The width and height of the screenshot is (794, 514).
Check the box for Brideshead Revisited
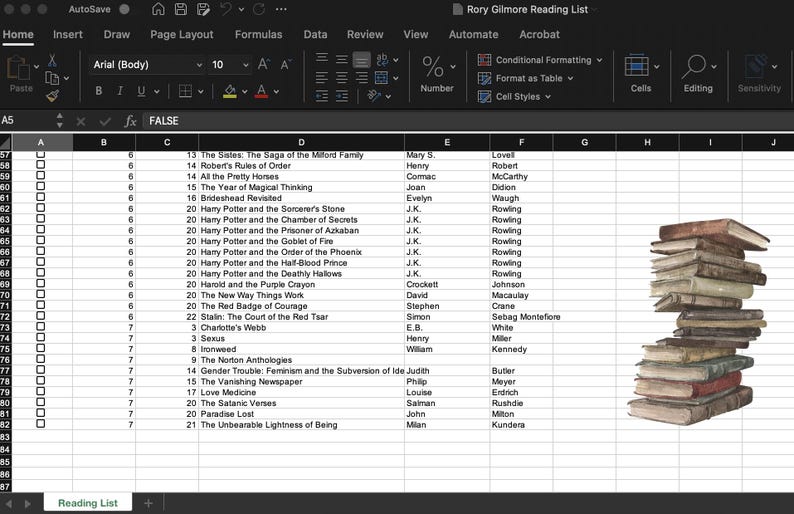(41, 197)
